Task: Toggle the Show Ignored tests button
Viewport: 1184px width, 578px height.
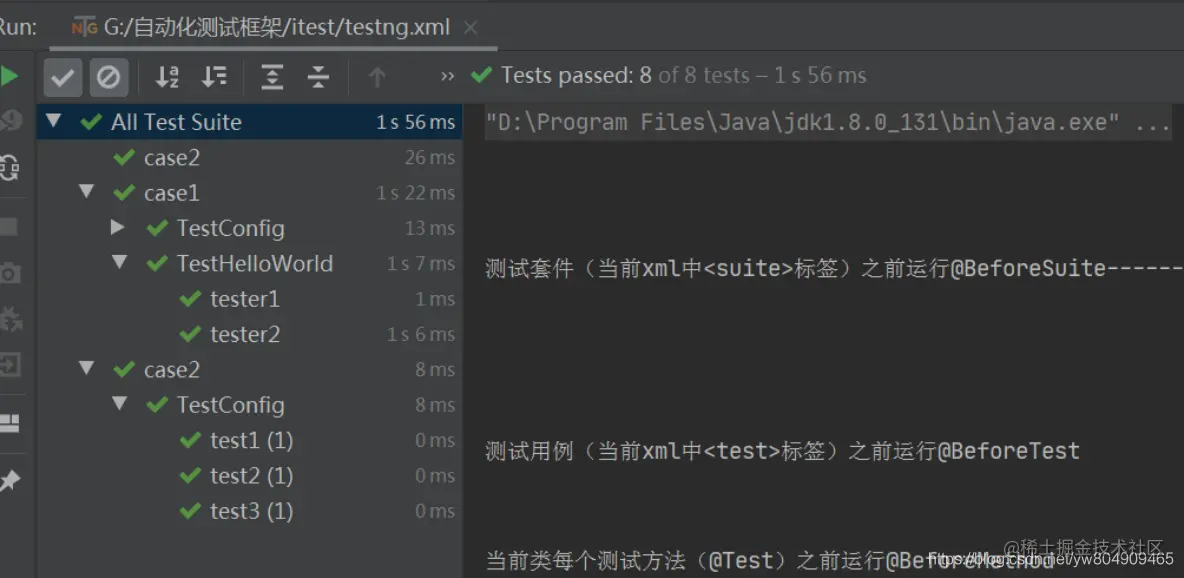Action: (109, 77)
